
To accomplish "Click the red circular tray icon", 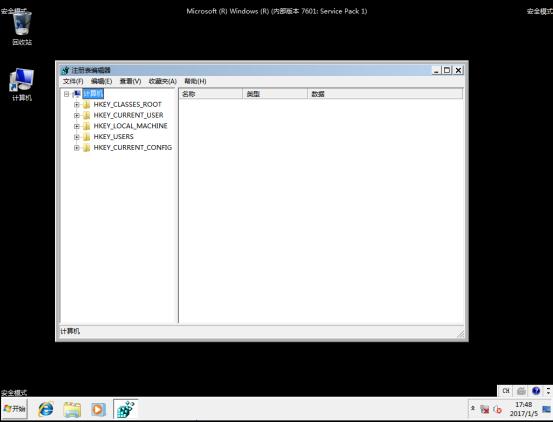I will pos(498,409).
